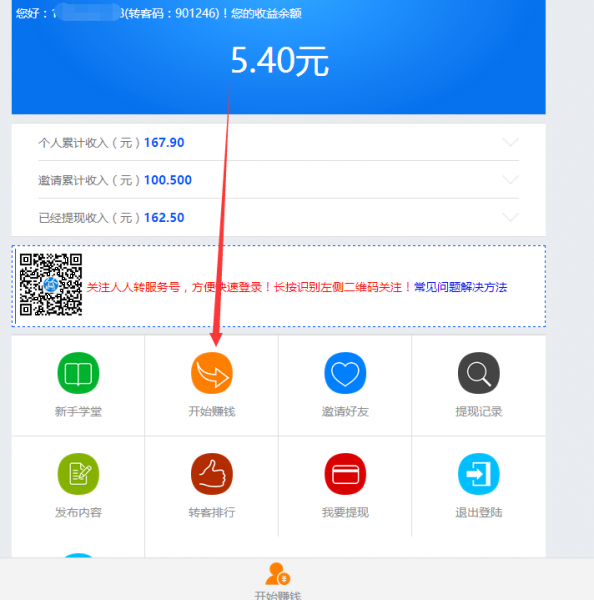
Task: Click 邀请累计收入 amount 100.500
Action: 168,180
